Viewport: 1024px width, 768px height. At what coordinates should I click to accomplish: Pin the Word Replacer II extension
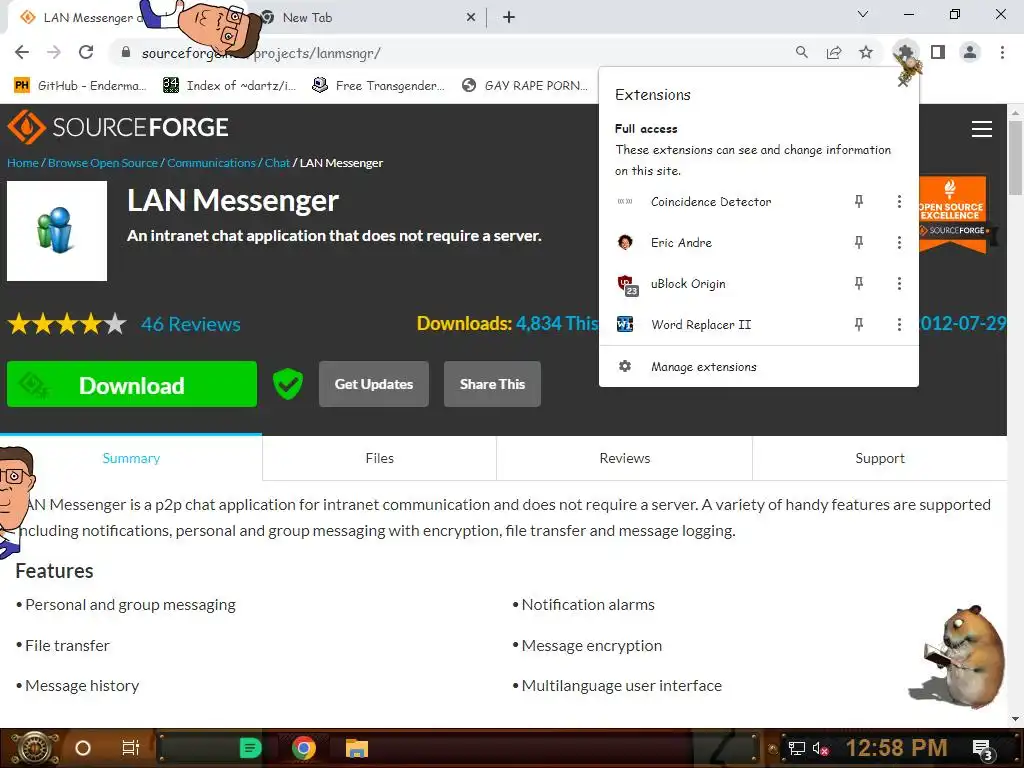tap(859, 325)
